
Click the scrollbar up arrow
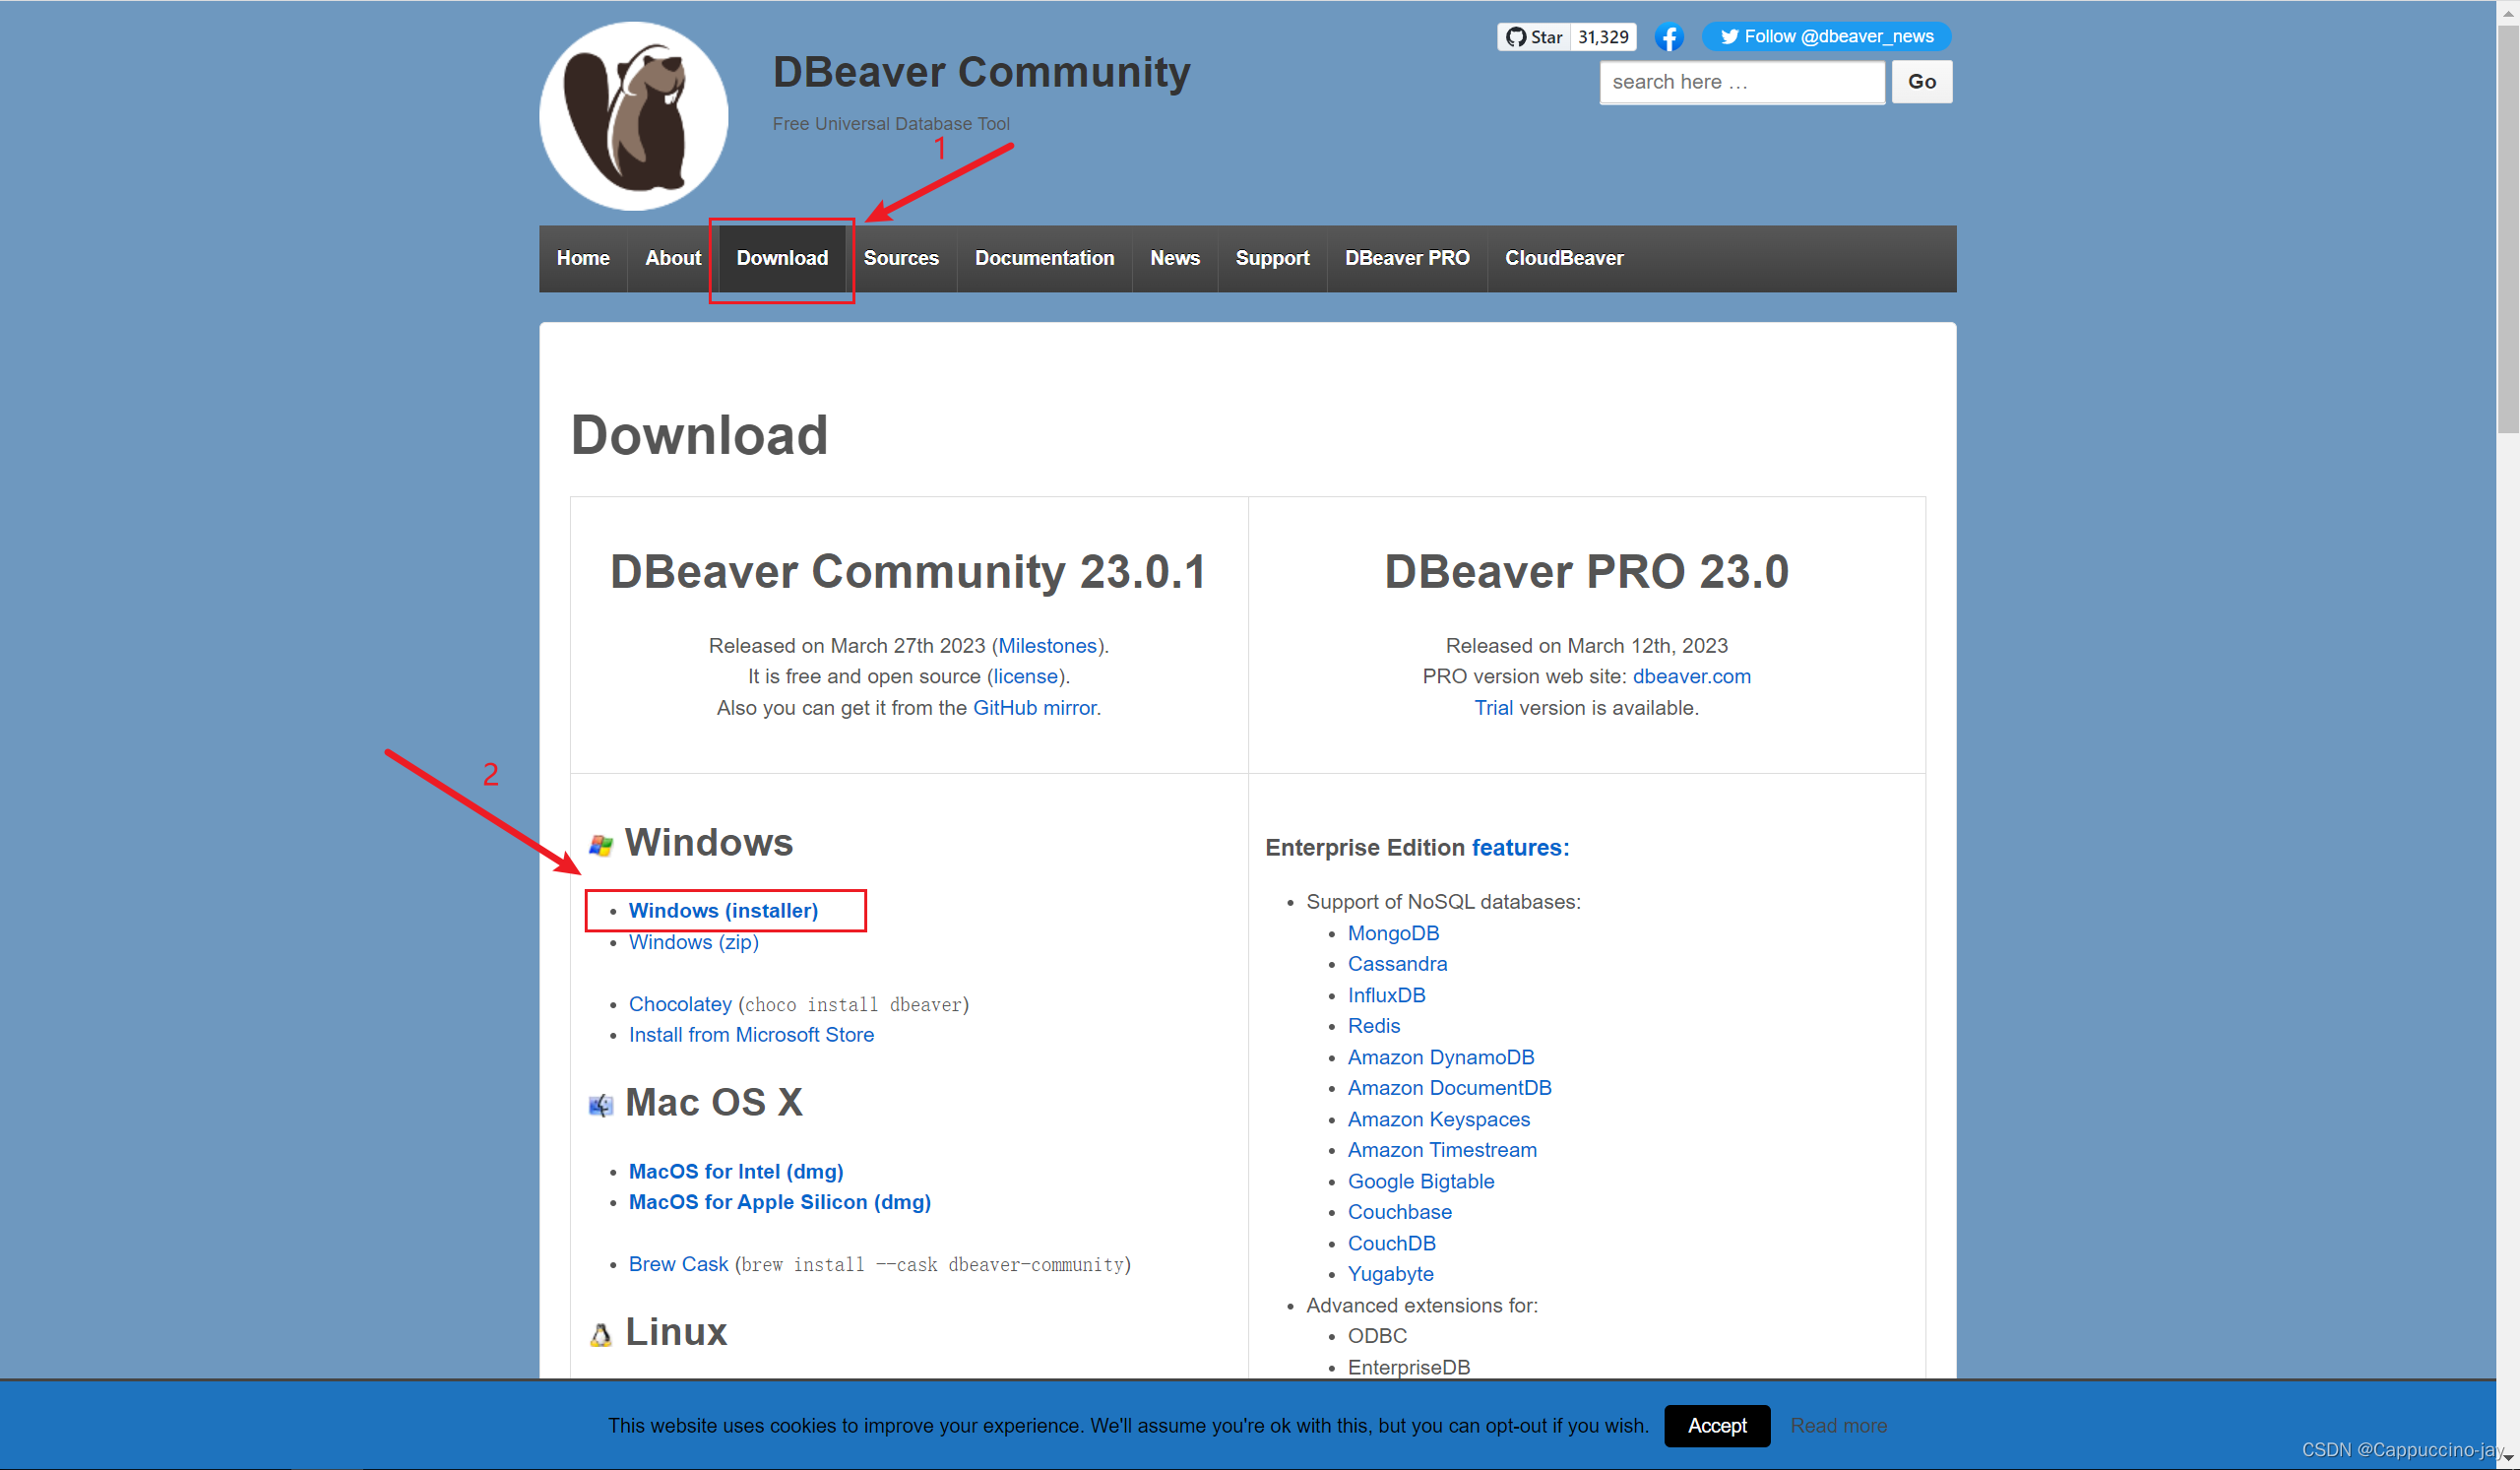tap(2508, 11)
